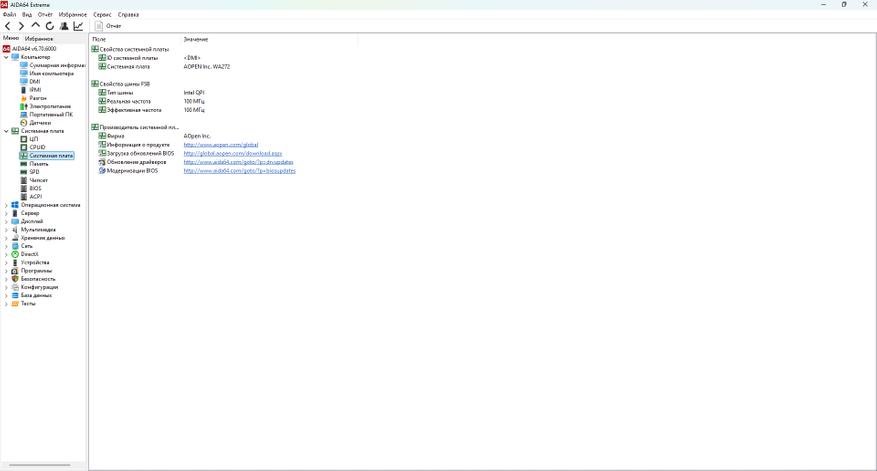Screen dimensions: 877x471
Task: Expand the Хранение данных branch arrow
Action: click(x=6, y=238)
